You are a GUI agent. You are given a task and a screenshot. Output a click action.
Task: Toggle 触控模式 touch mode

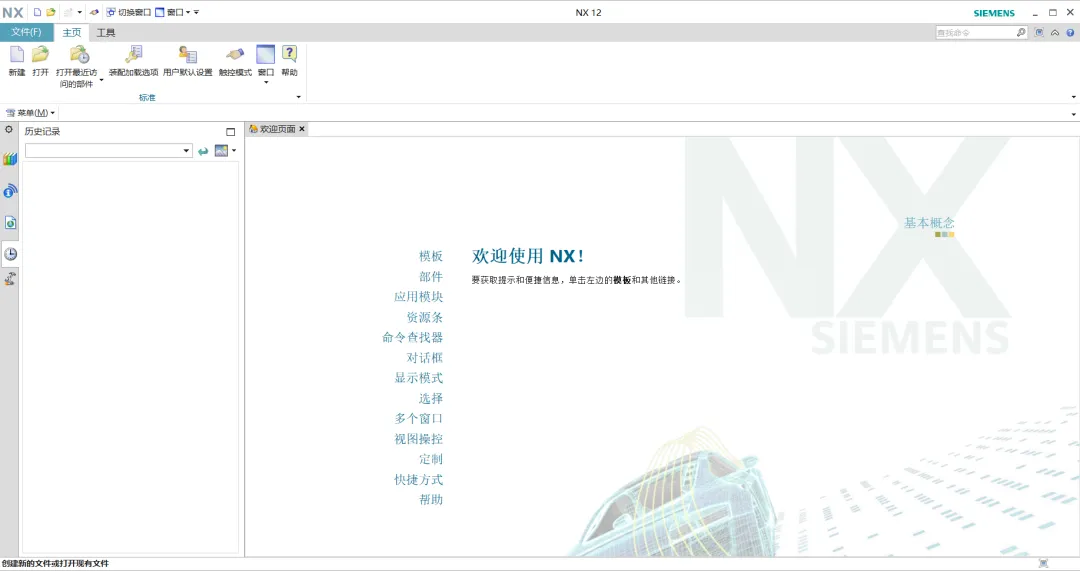tap(235, 61)
